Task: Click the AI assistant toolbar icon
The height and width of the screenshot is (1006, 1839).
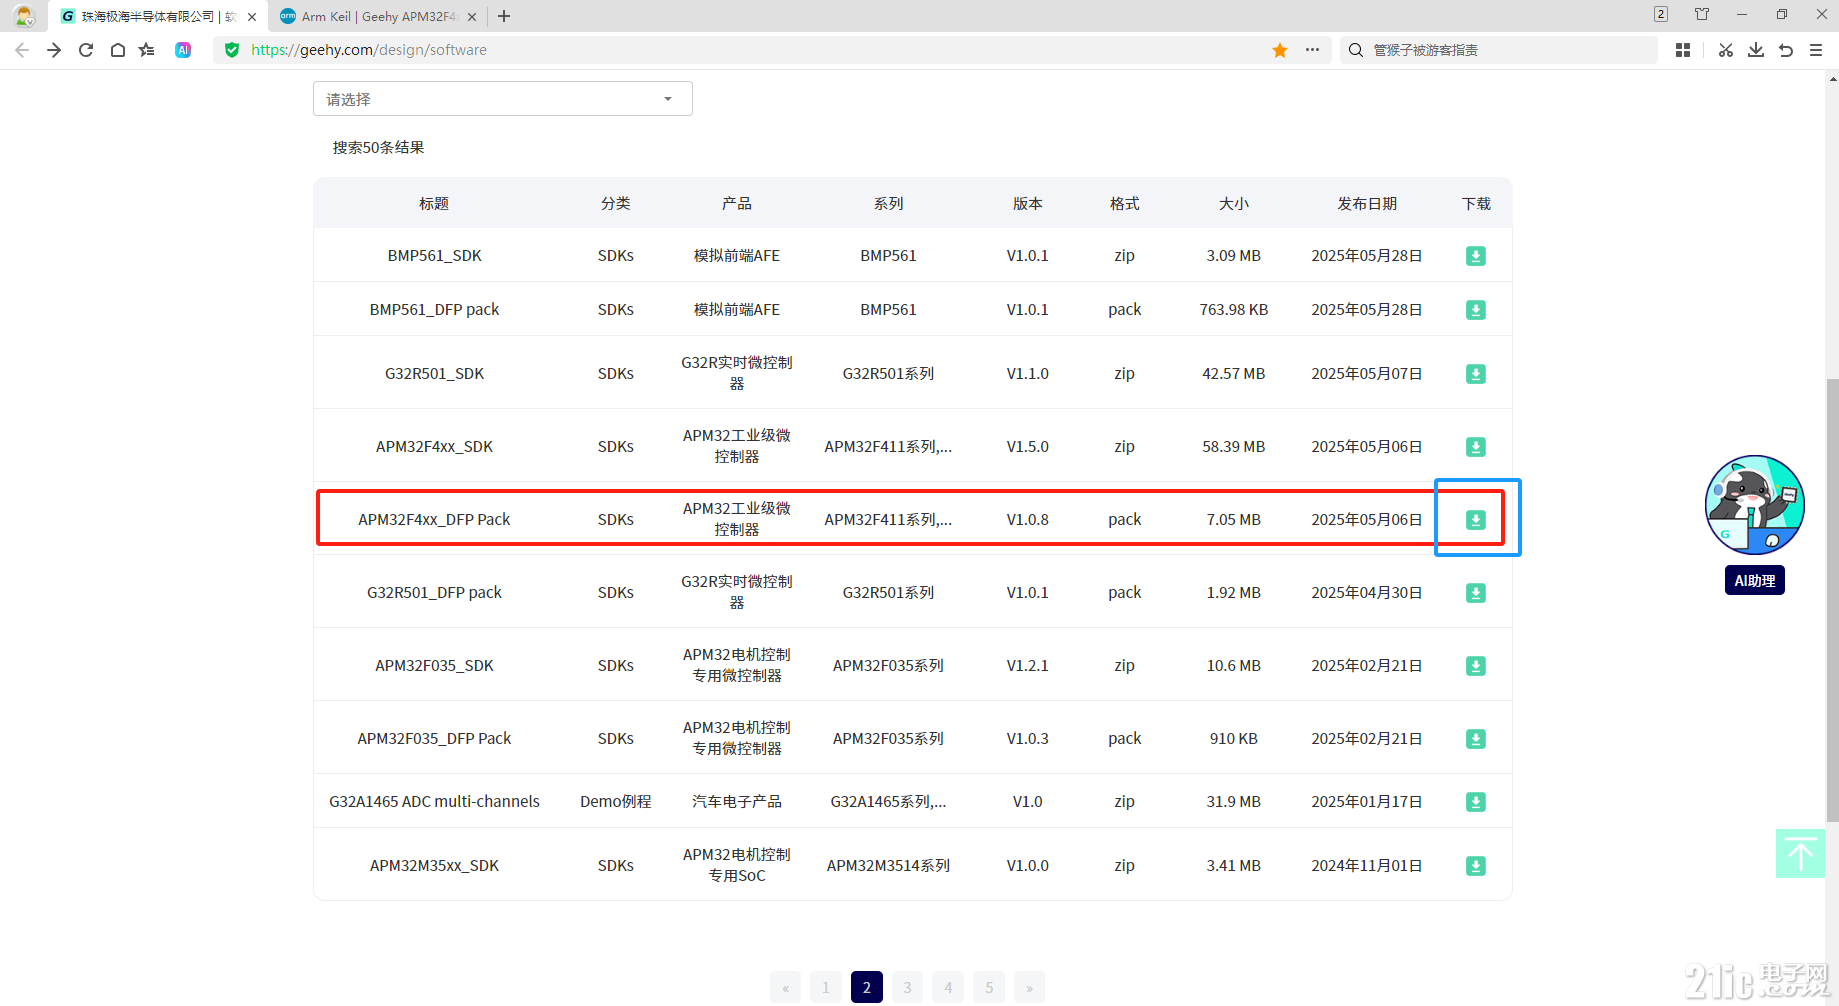Action: click(x=183, y=50)
